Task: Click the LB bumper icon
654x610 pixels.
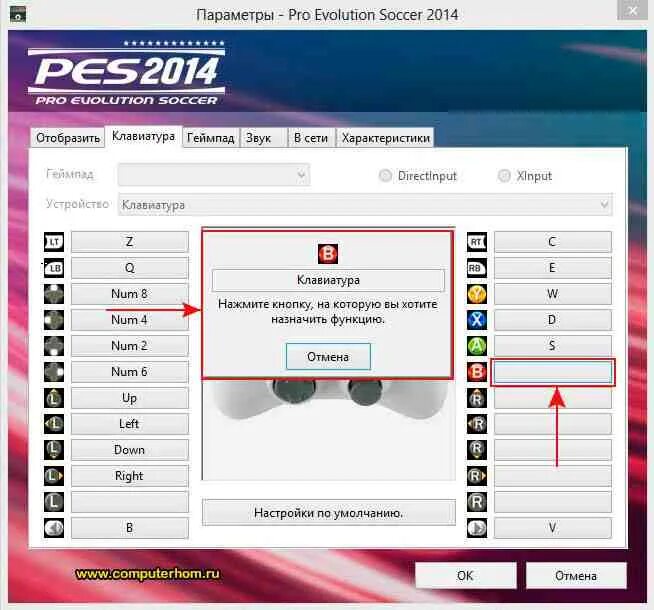Action: point(54,268)
